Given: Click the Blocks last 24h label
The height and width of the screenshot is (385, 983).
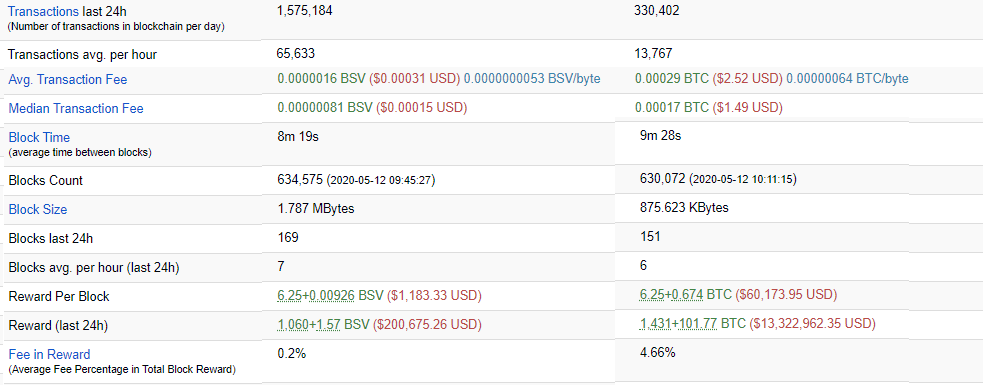Looking at the screenshot, I should pyautogui.click(x=51, y=238).
